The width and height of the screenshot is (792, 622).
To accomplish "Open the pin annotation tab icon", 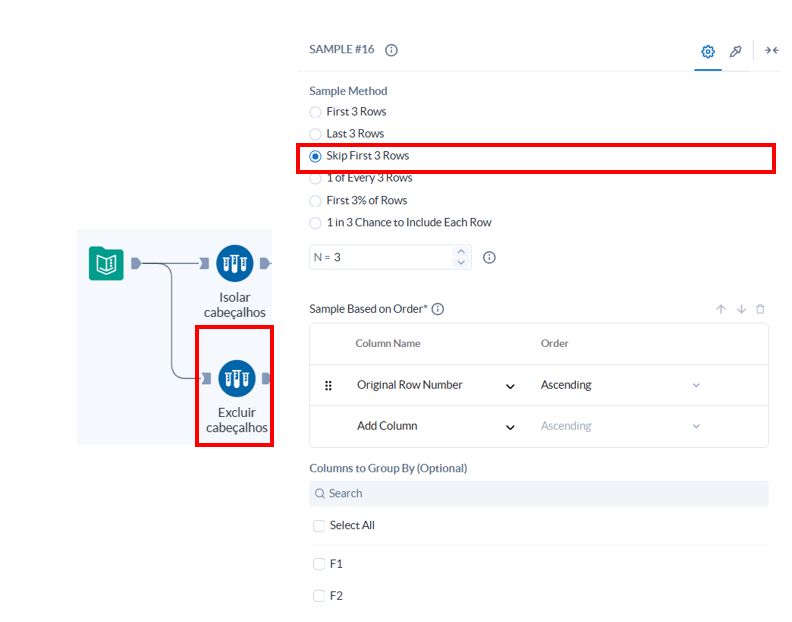I will (735, 51).
